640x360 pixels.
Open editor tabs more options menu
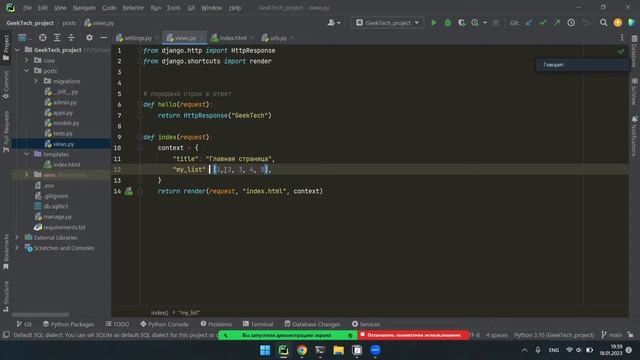pyautogui.click(x=622, y=38)
